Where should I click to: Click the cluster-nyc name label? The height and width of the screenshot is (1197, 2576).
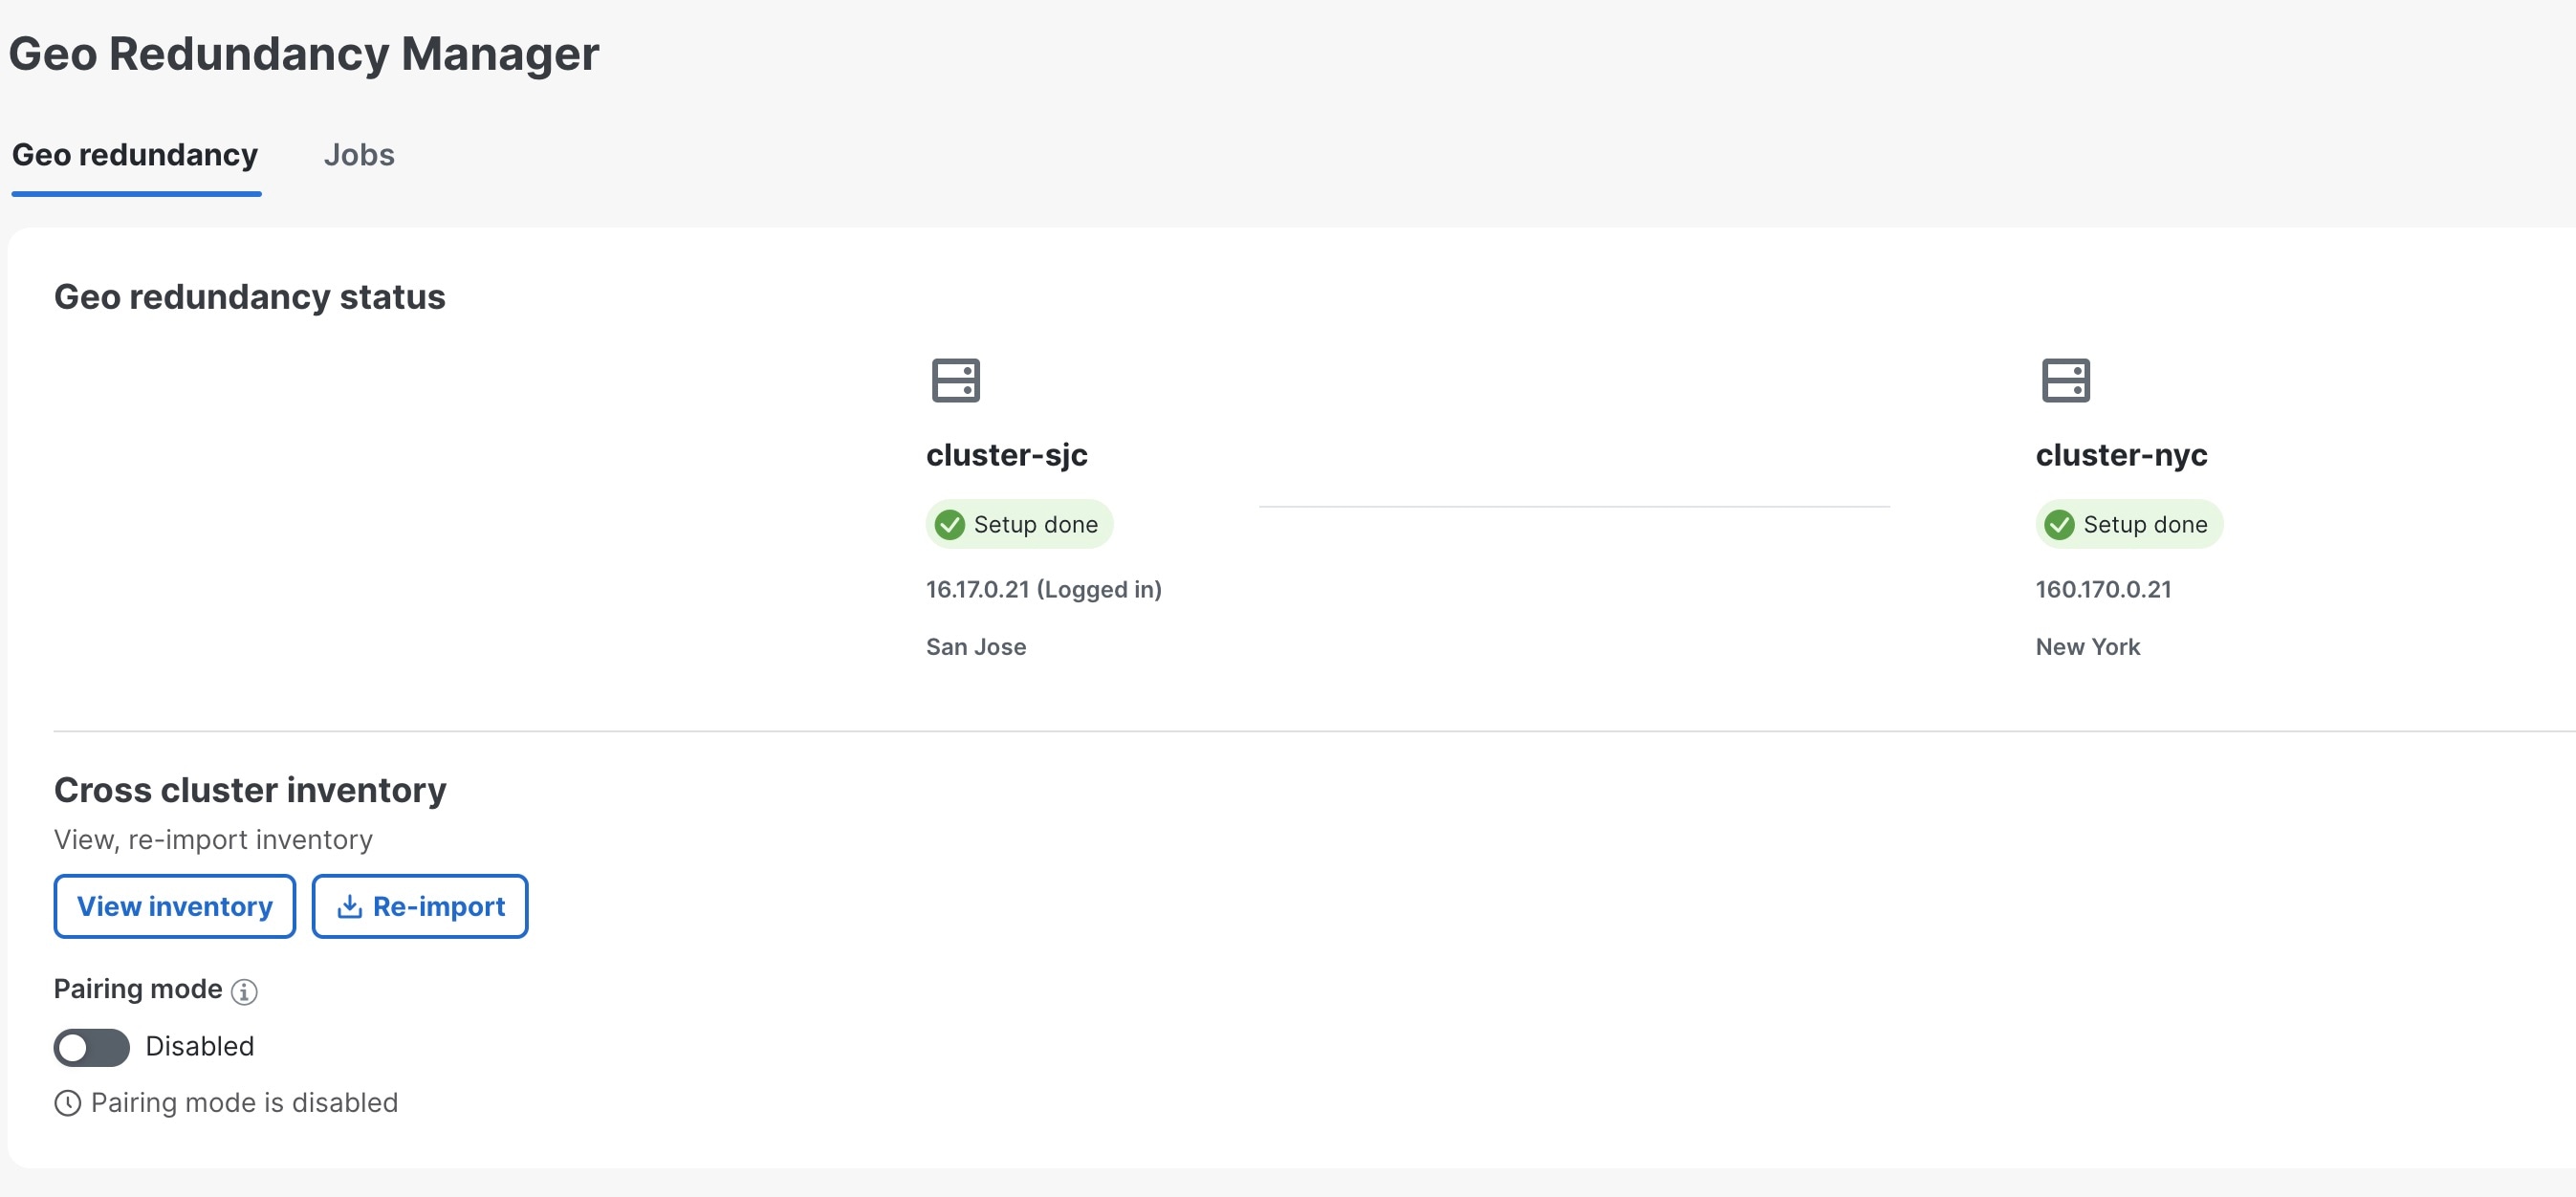tap(2122, 454)
